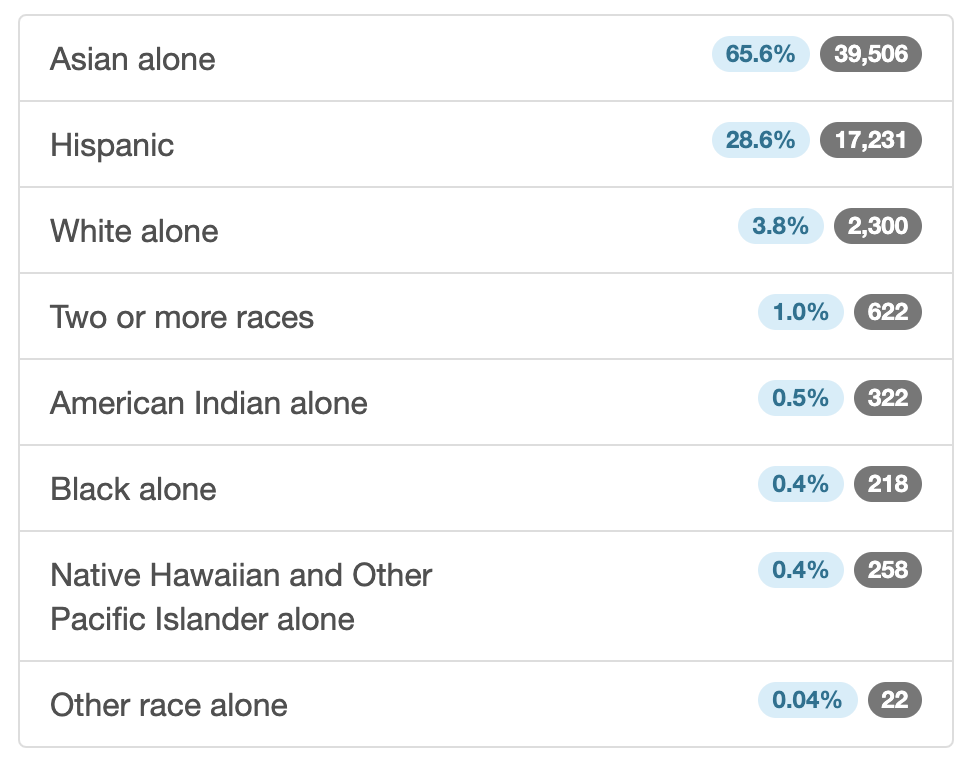This screenshot has width=968, height=770.
Task: Select the American Indian alone row
Action: [x=486, y=402]
